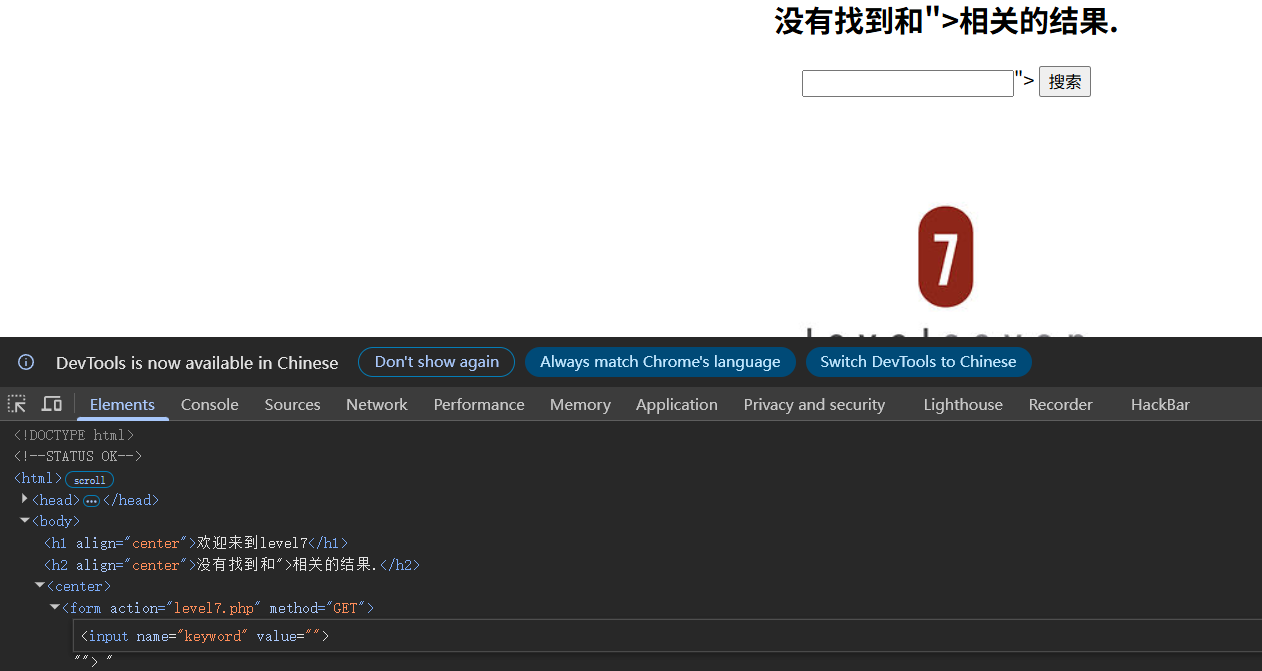This screenshot has width=1262, height=671.
Task: Collapse the body element node
Action: tap(25, 520)
